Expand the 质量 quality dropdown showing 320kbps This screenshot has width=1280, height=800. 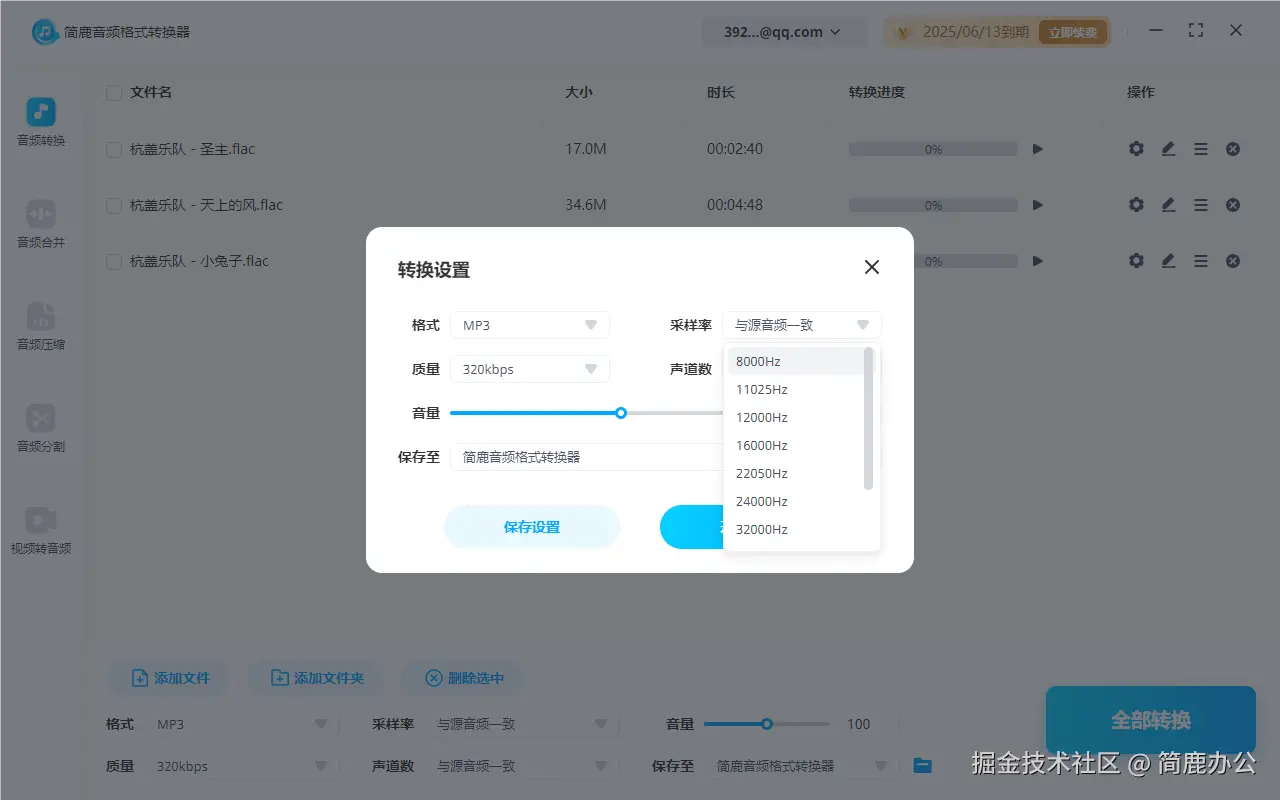point(530,368)
